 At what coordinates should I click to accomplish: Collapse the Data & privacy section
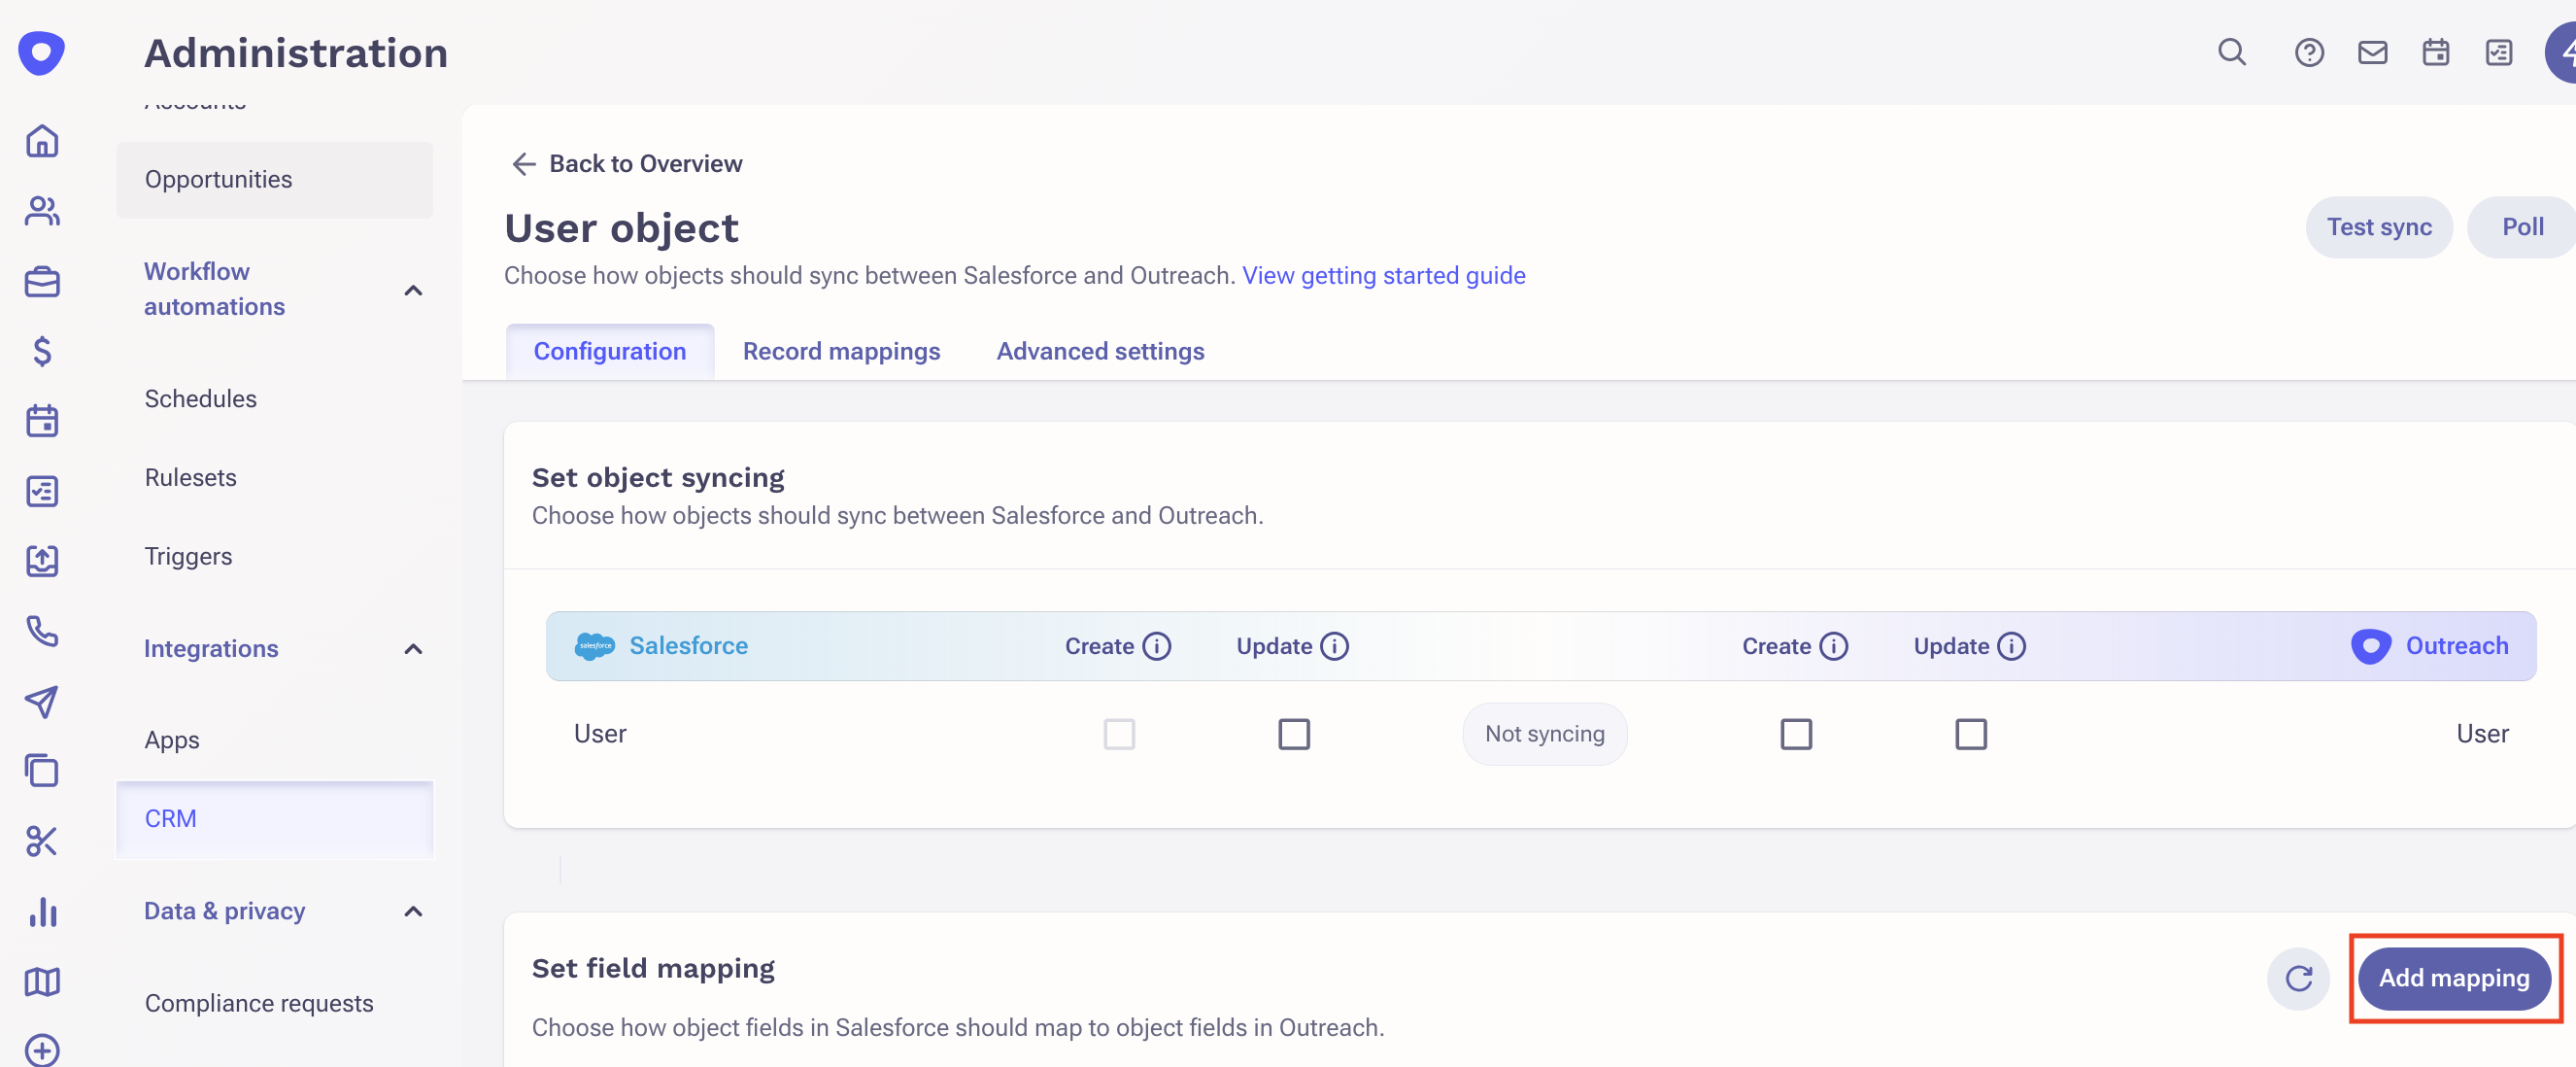[413, 911]
